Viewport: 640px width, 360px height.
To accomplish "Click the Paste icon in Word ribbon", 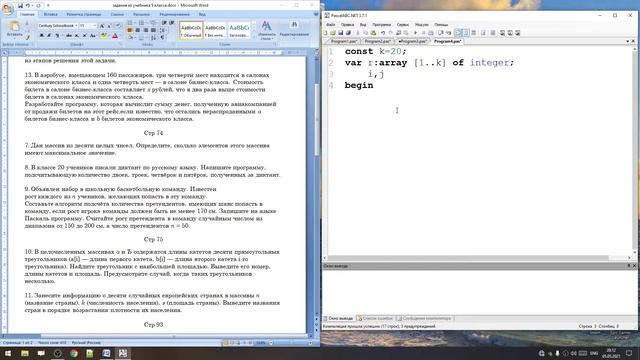I will pyautogui.click(x=14, y=29).
